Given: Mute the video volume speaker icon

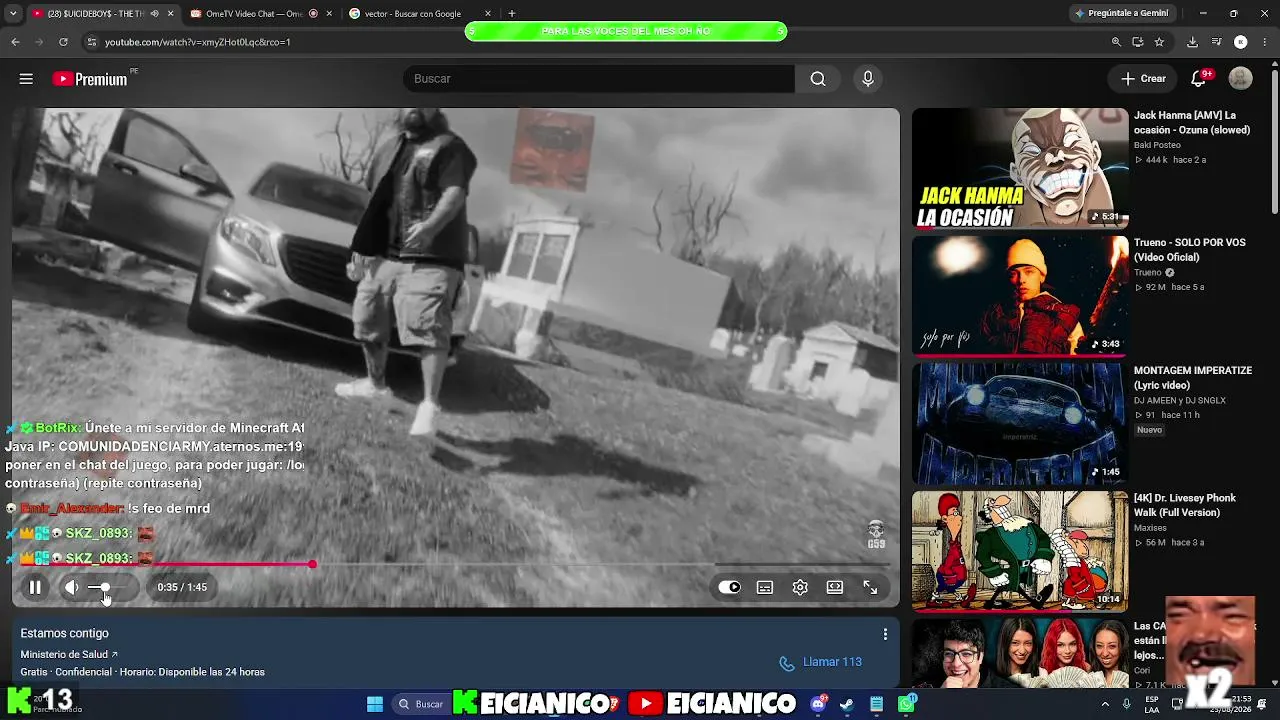Looking at the screenshot, I should pos(71,587).
